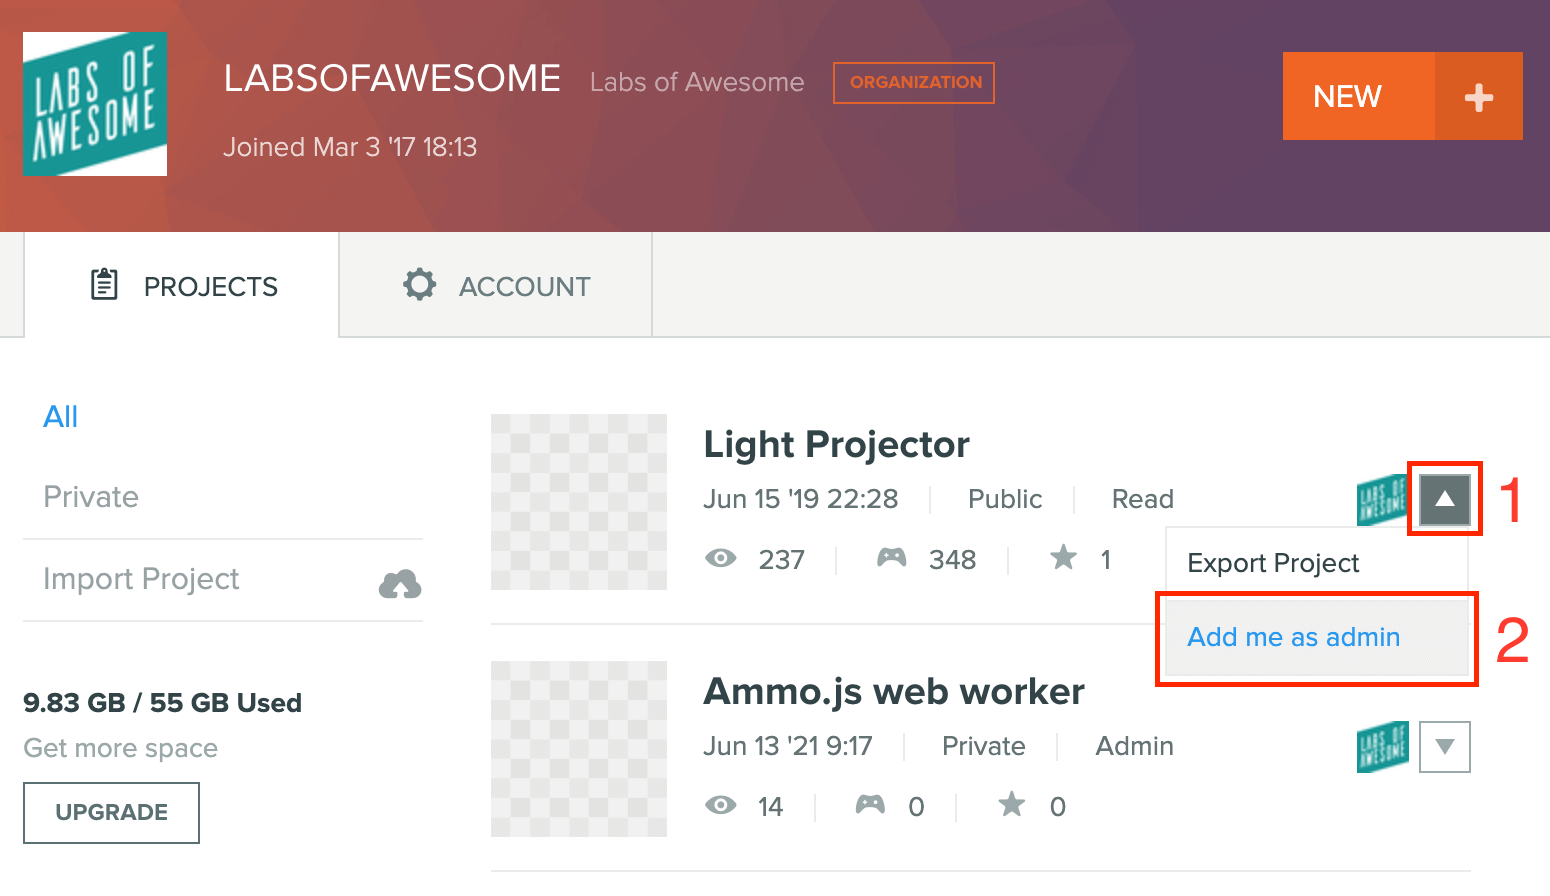Click the eye views icon for Ammo.js project
Screen dimensions: 1550x896
pyautogui.click(x=720, y=805)
